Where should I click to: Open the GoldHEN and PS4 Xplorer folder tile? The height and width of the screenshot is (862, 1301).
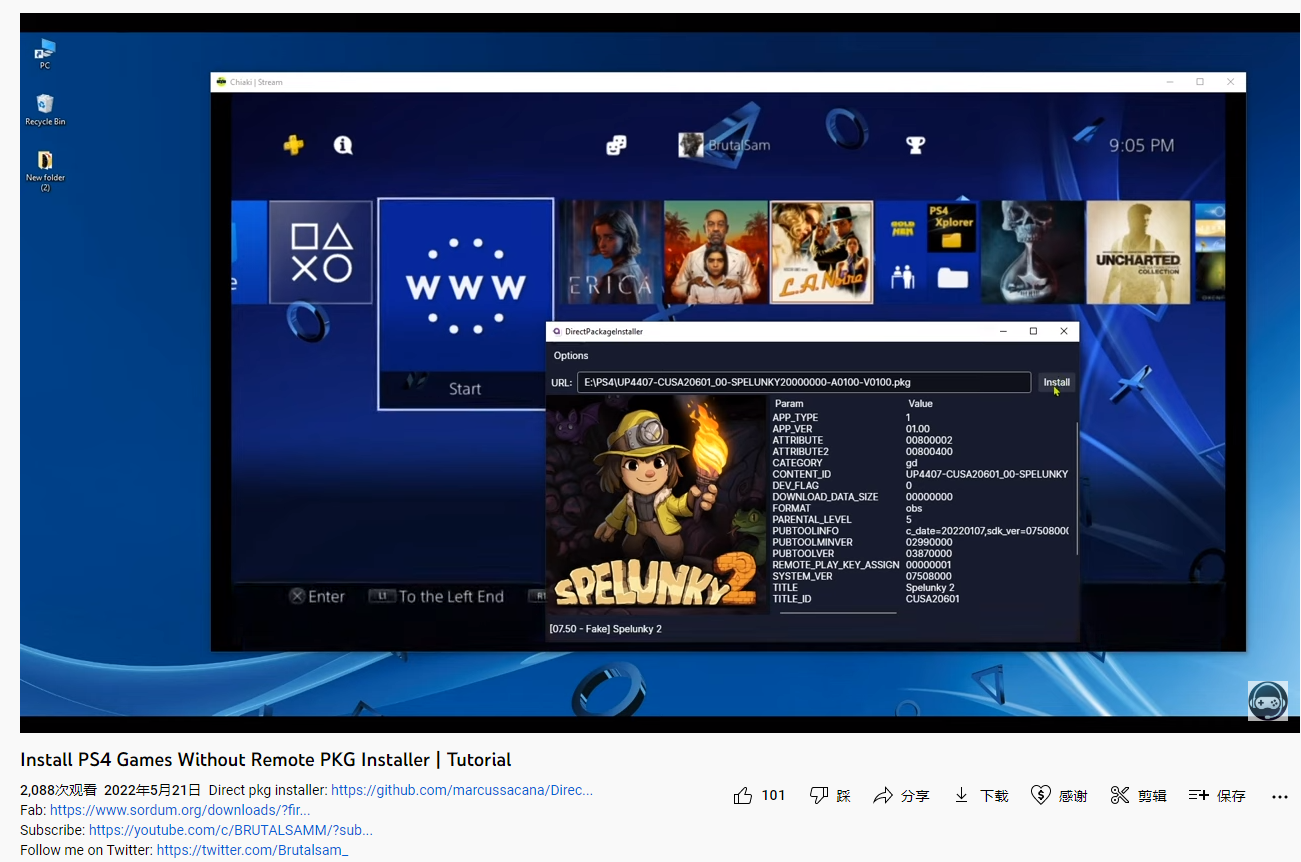point(927,252)
